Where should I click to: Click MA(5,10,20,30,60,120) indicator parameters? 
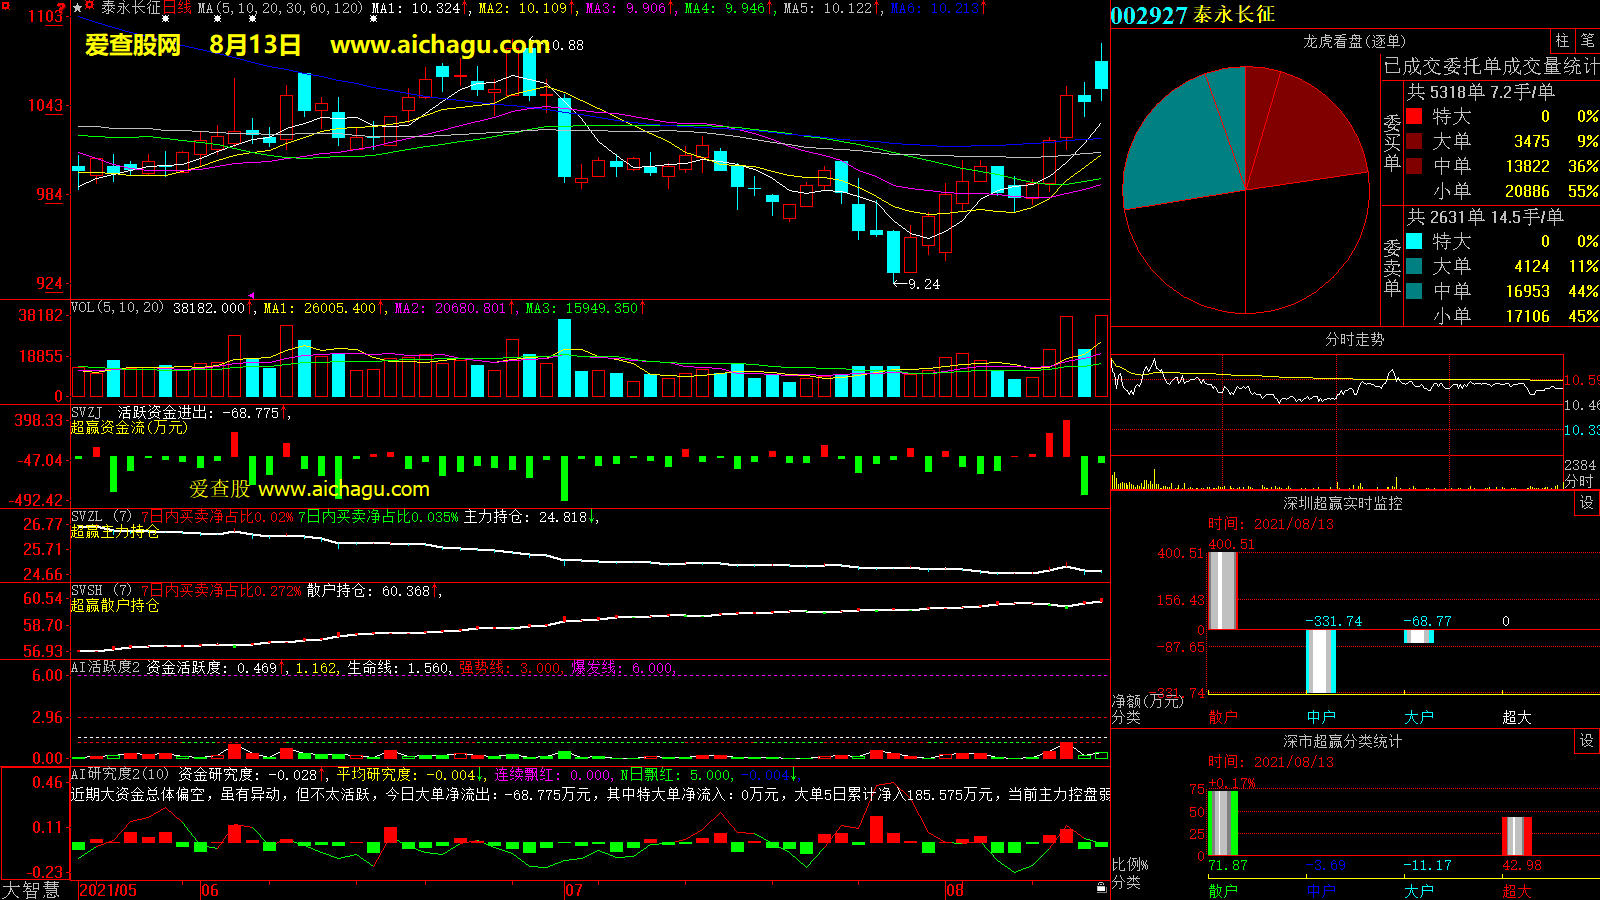click(280, 8)
